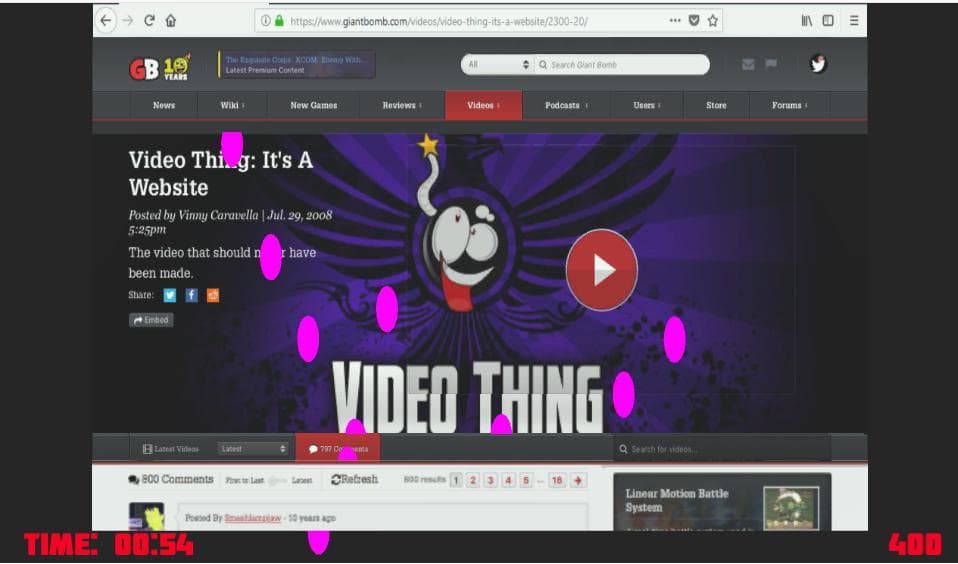
Task: Toggle First to Last / Latest comment order
Action: click(277, 481)
